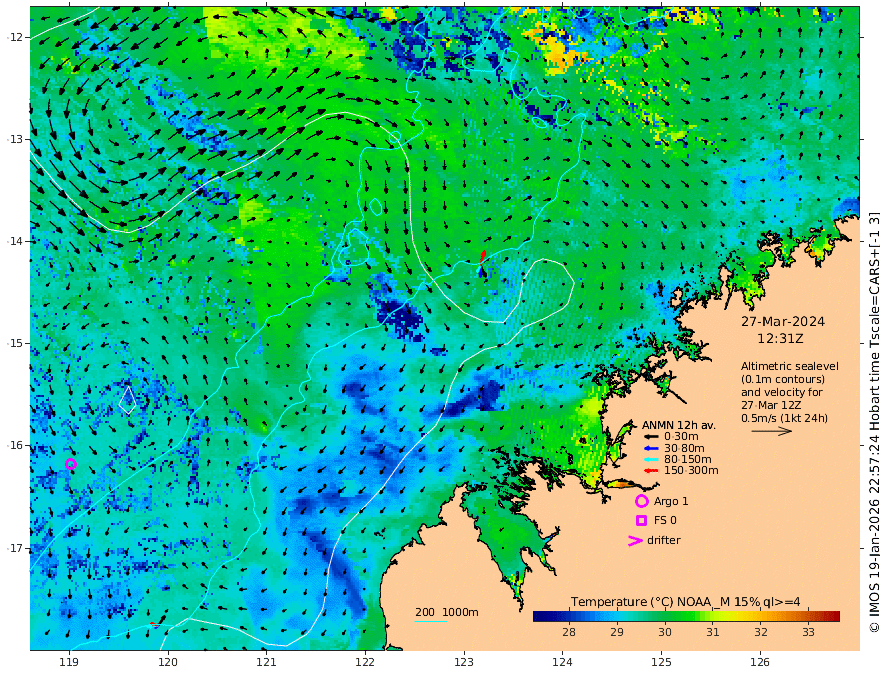This screenshot has width=880, height=680.
Task: Click the '200 1000m' isobath label
Action: [x=447, y=612]
